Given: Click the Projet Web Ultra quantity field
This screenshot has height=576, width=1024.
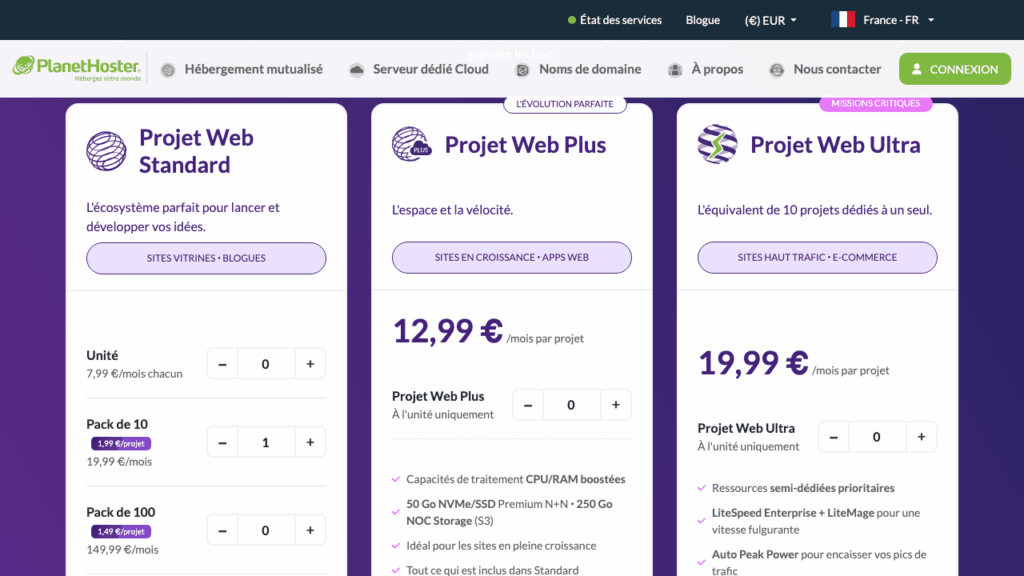Looking at the screenshot, I should (877, 437).
